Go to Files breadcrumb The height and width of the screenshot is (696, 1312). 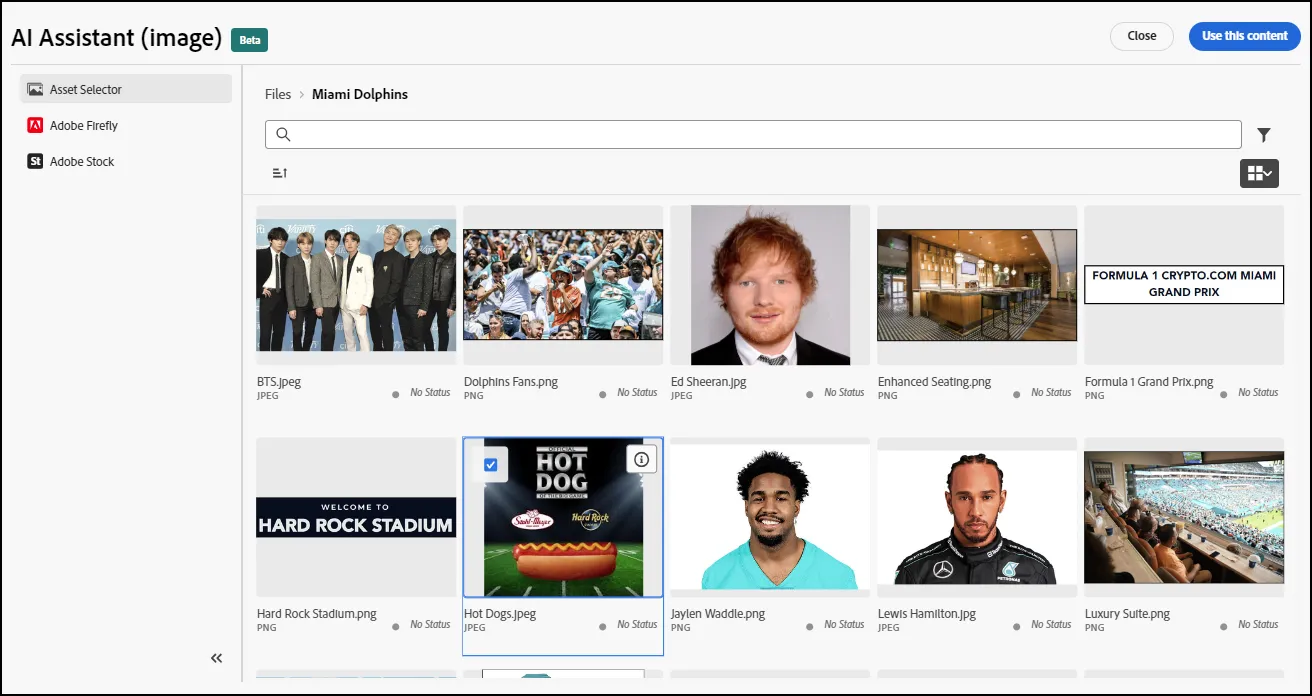tap(278, 94)
